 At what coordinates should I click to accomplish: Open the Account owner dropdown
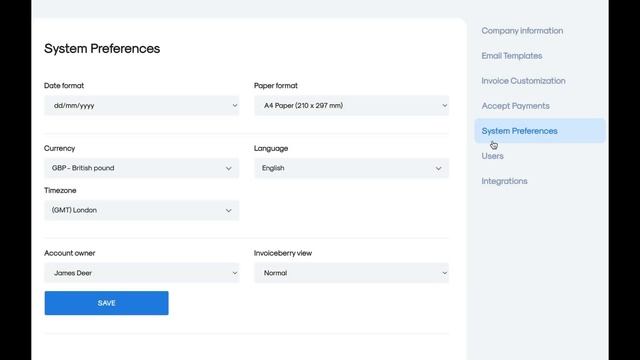142,273
